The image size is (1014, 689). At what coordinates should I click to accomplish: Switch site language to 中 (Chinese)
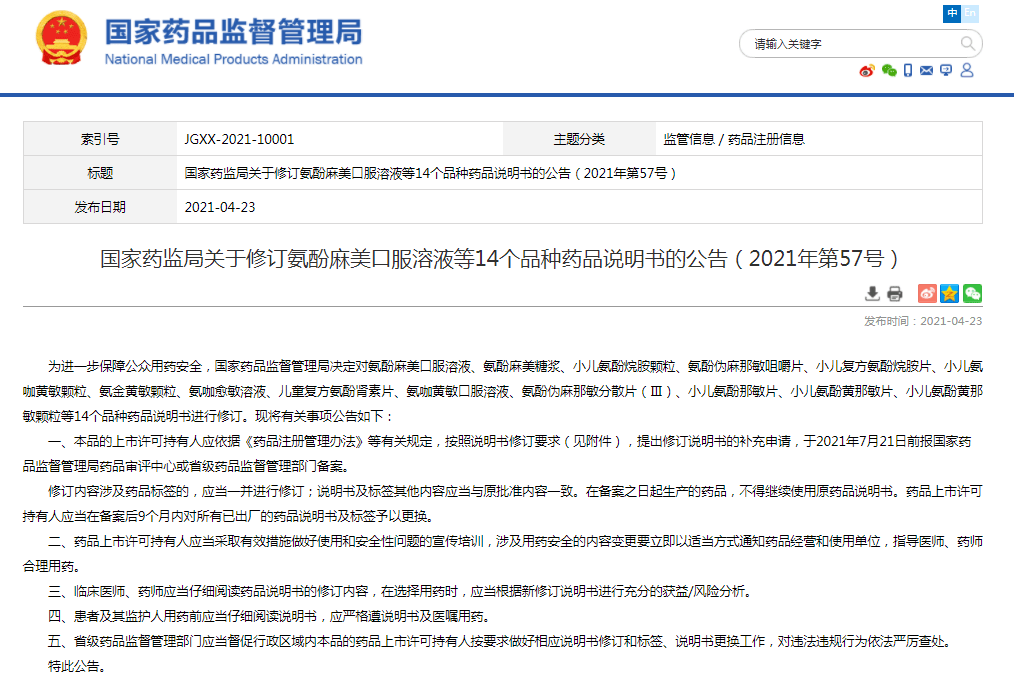pos(952,13)
